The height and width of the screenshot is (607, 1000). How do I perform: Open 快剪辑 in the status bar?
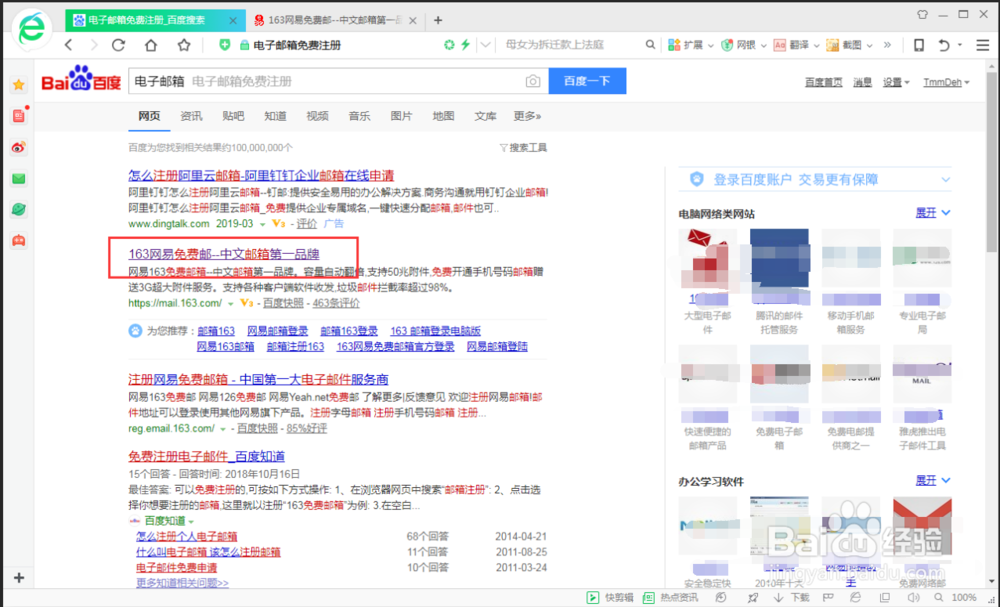coord(611,597)
